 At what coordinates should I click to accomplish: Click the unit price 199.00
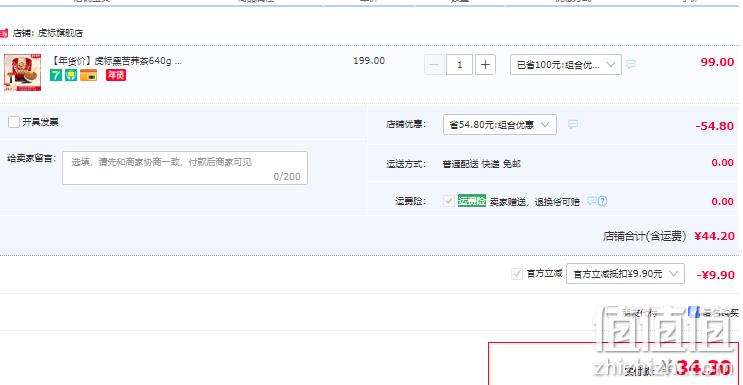[369, 61]
